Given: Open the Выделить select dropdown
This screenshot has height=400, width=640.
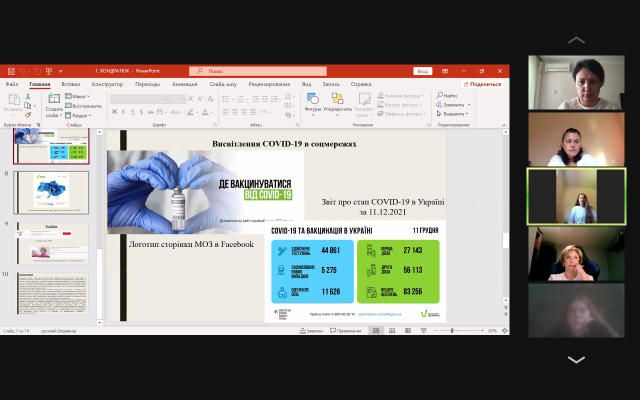Looking at the screenshot, I should [x=452, y=114].
